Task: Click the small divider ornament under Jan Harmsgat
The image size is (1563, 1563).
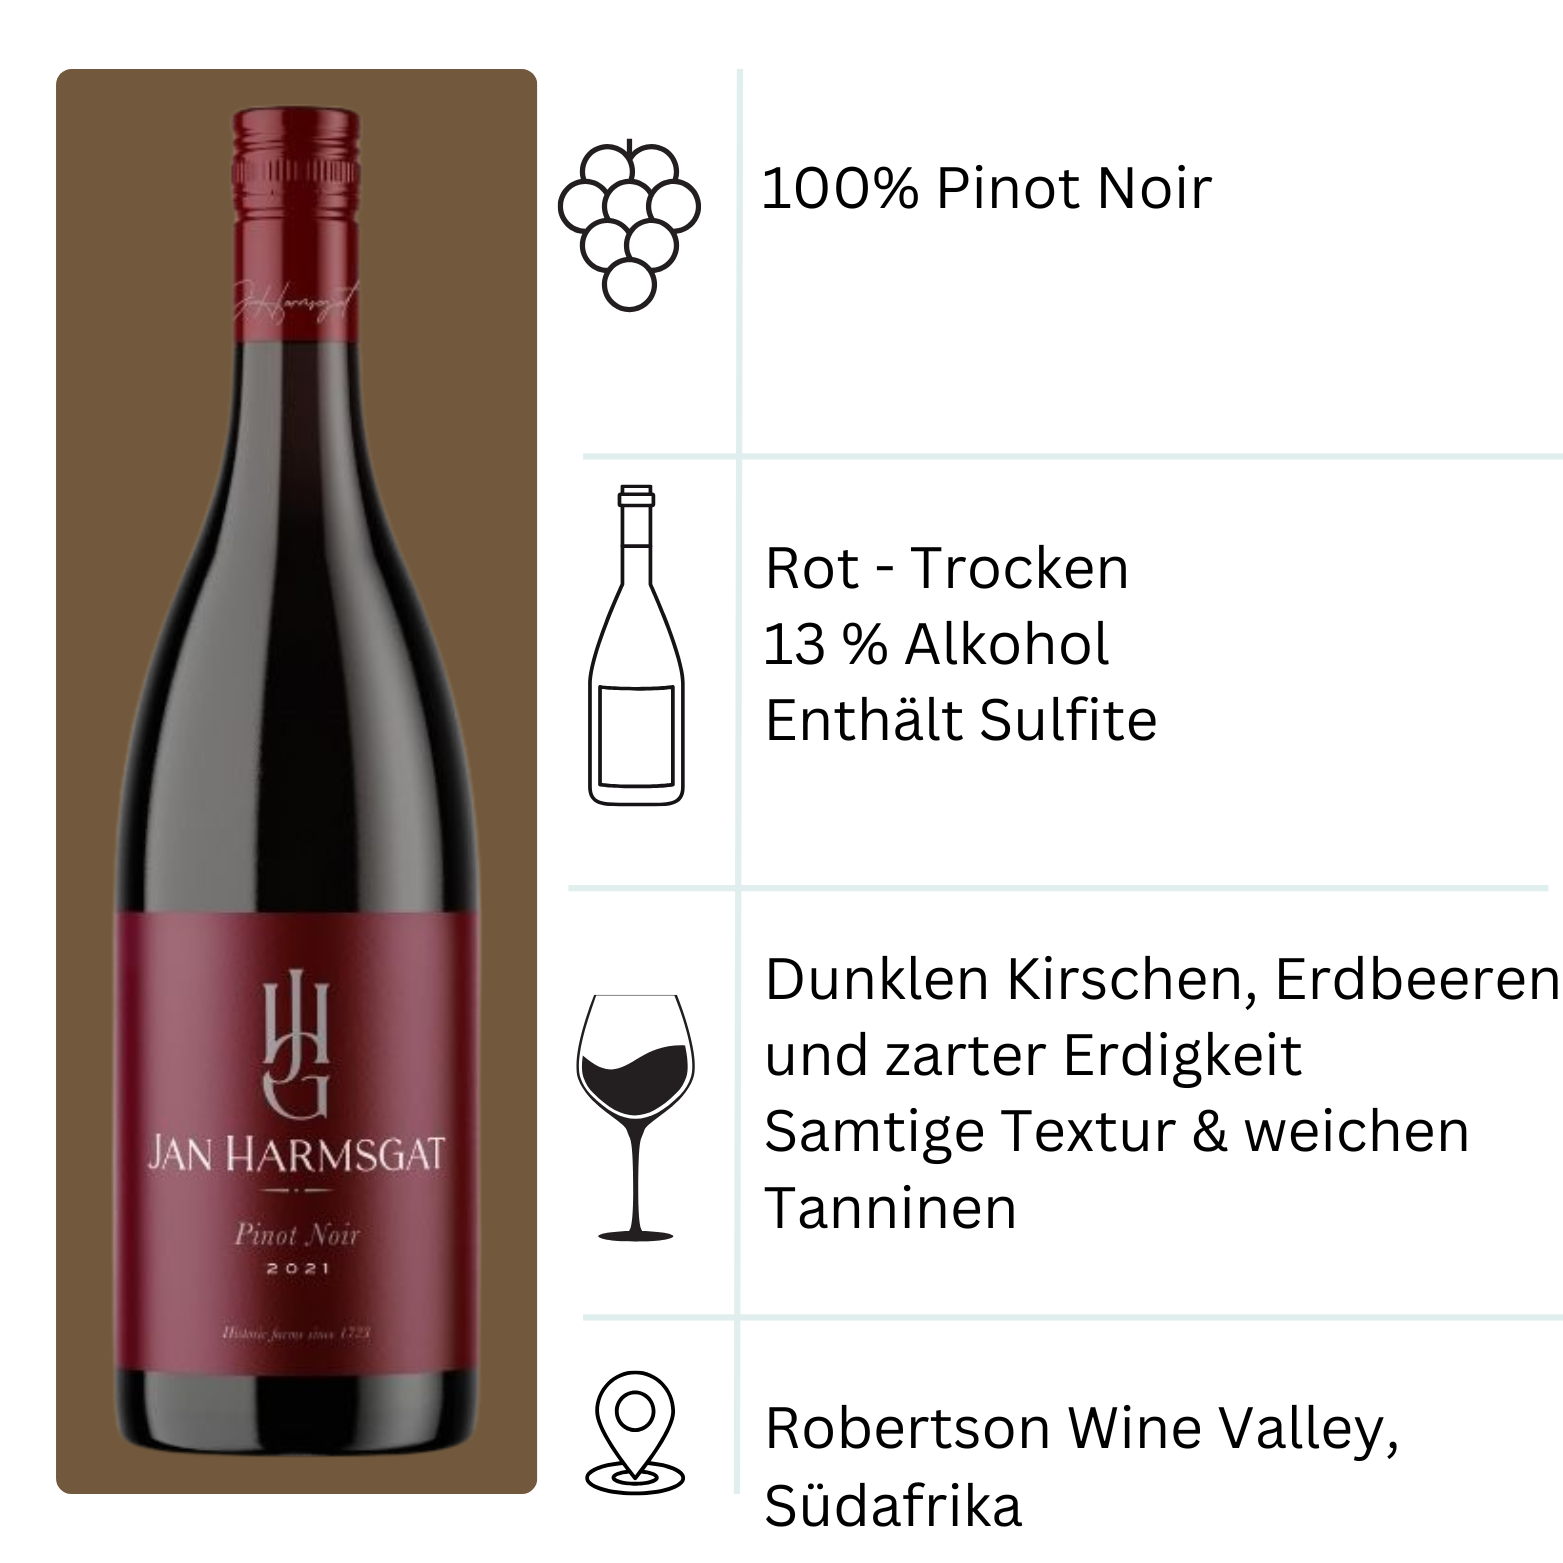Action: 296,1190
